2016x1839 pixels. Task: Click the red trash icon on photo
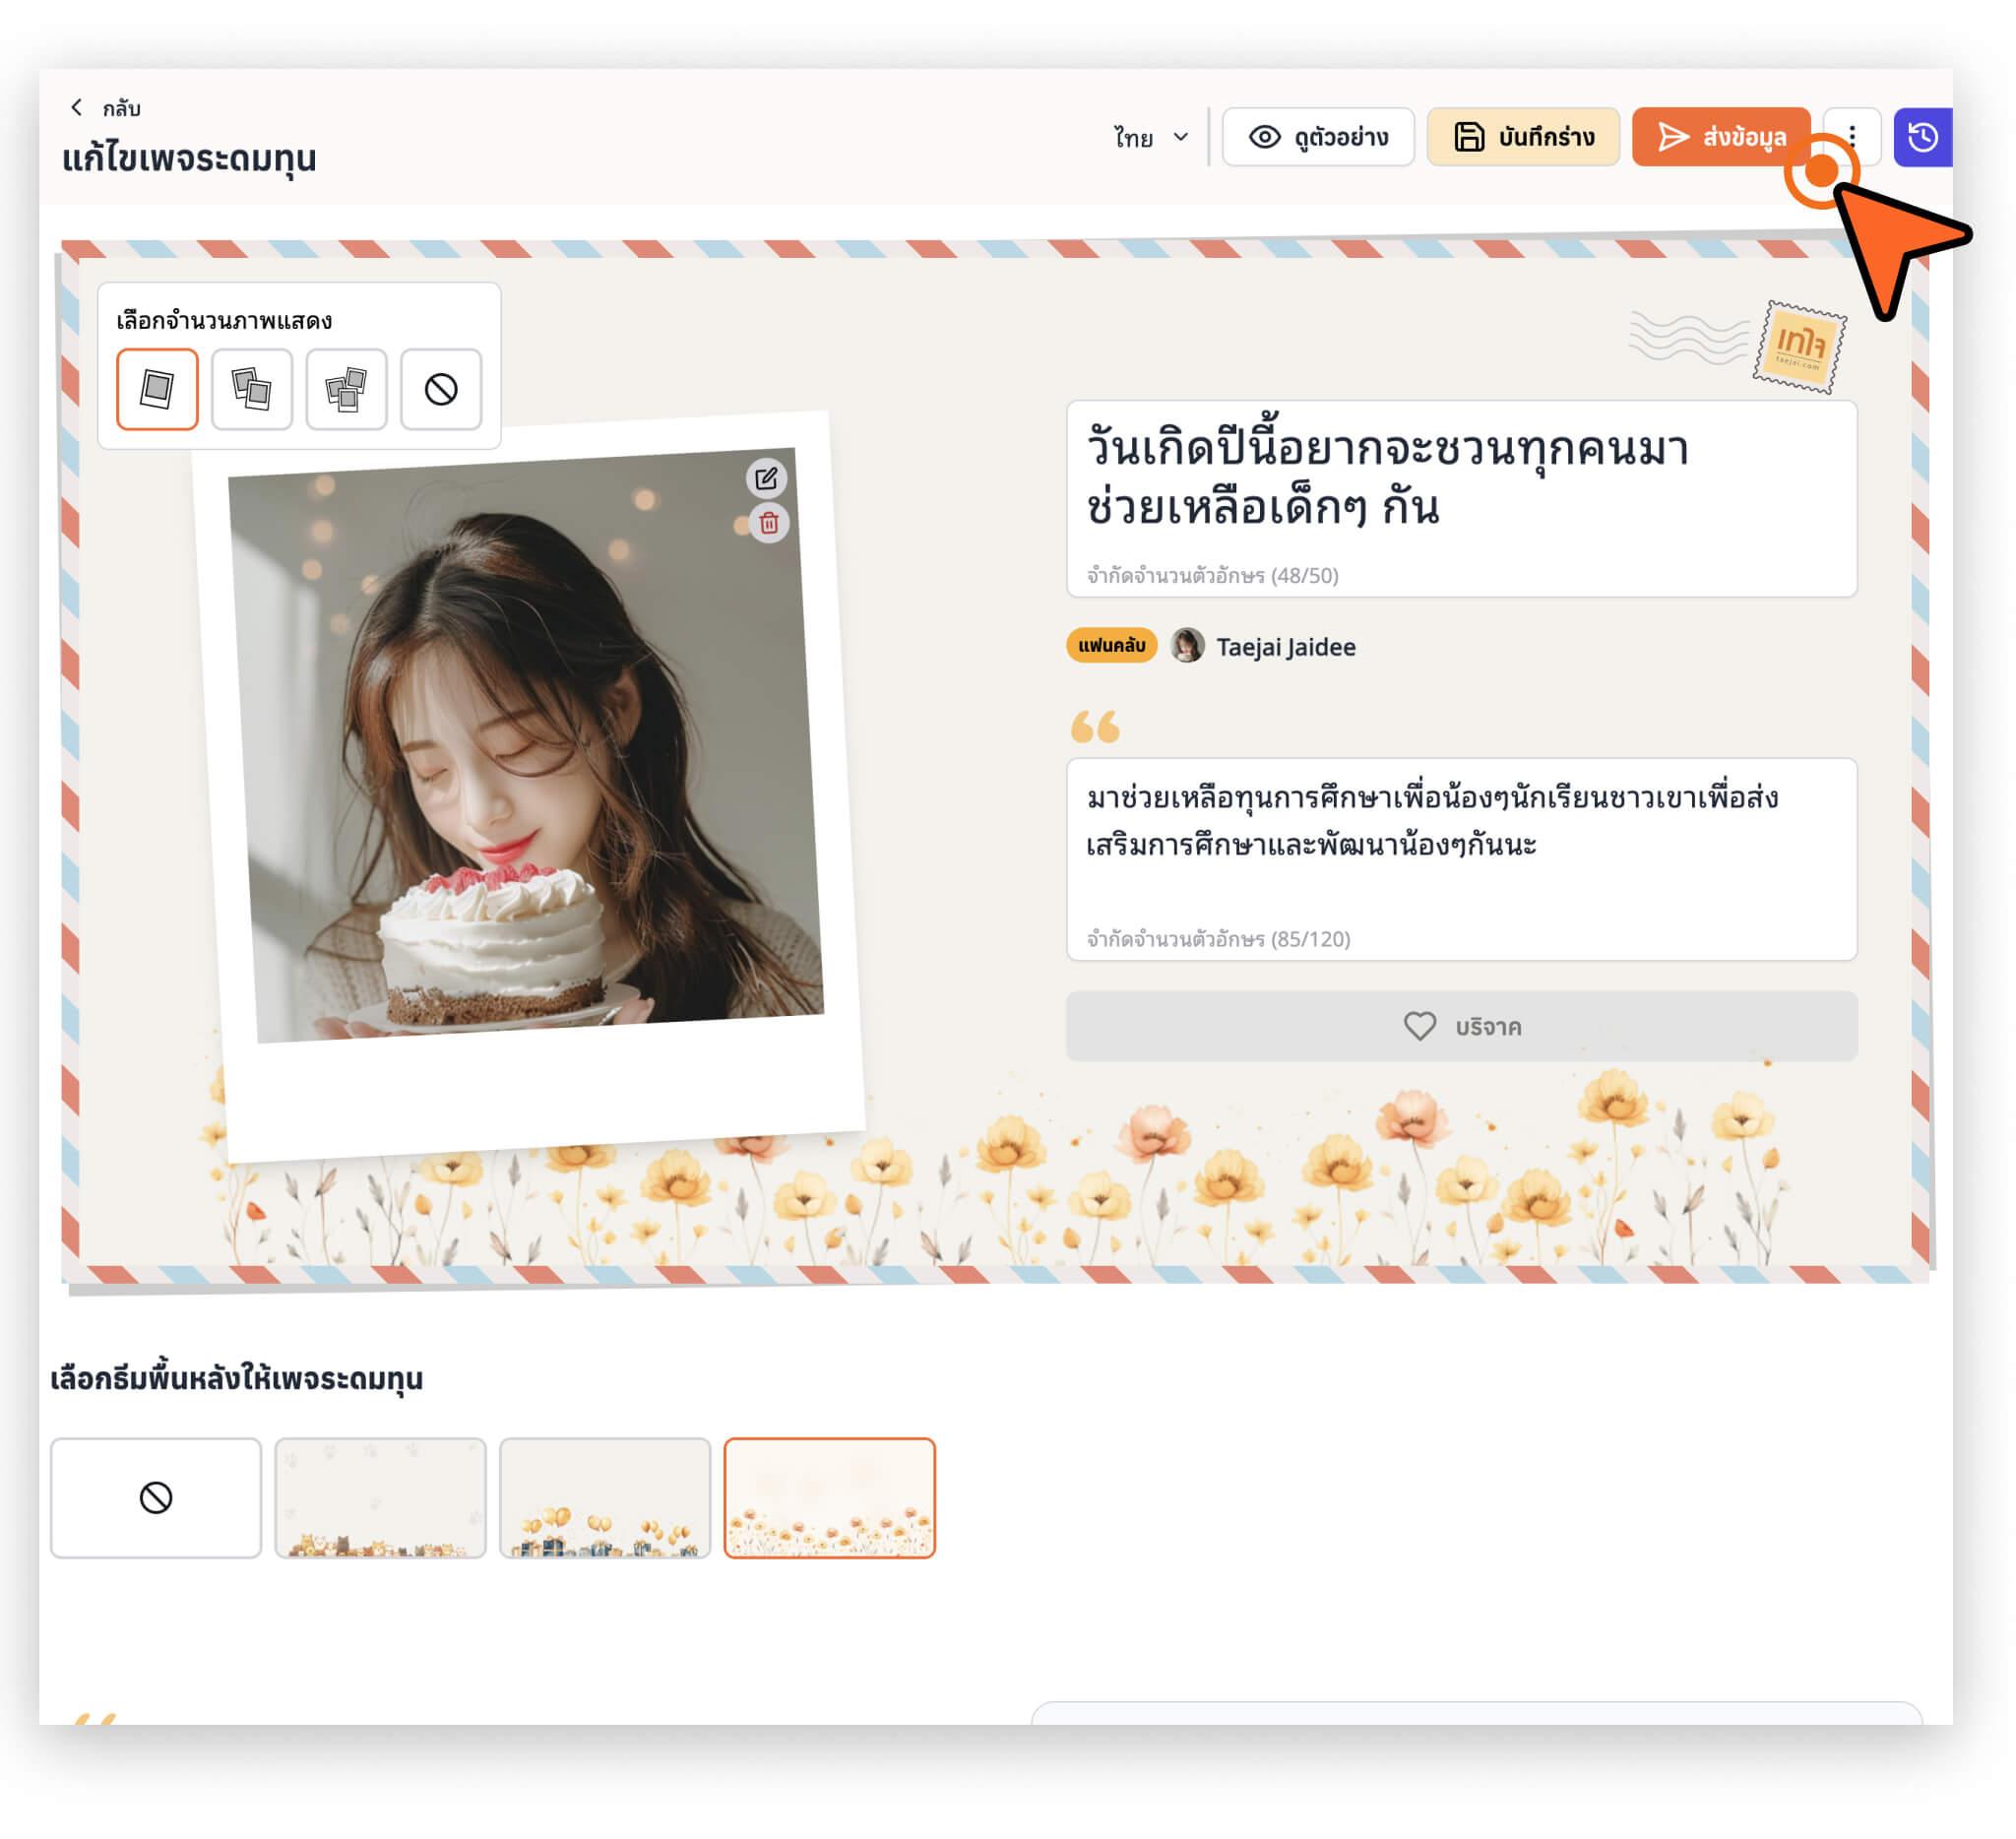(x=769, y=523)
